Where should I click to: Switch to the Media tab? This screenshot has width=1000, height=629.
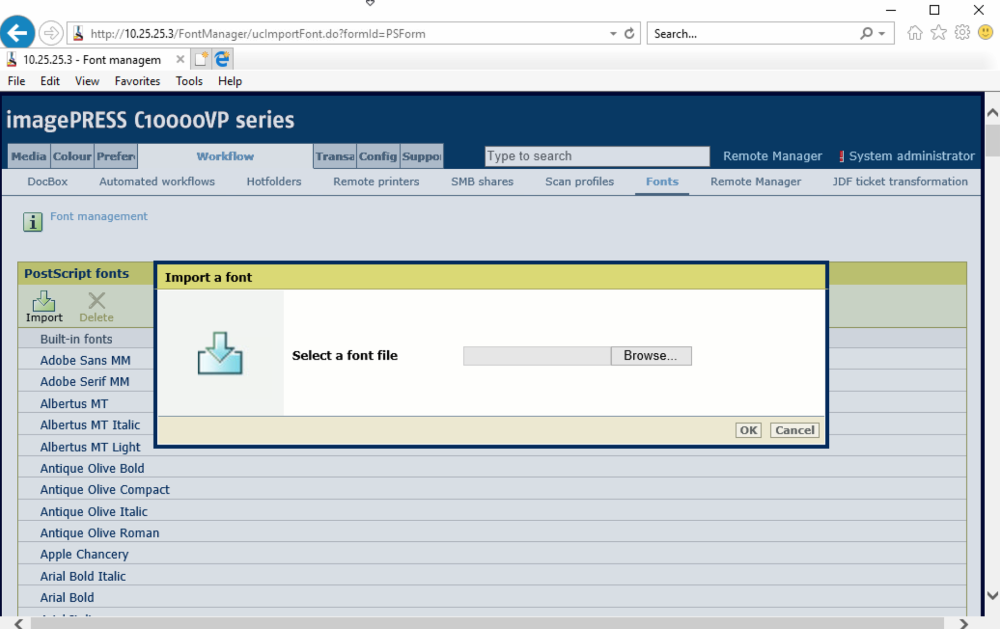(x=29, y=156)
